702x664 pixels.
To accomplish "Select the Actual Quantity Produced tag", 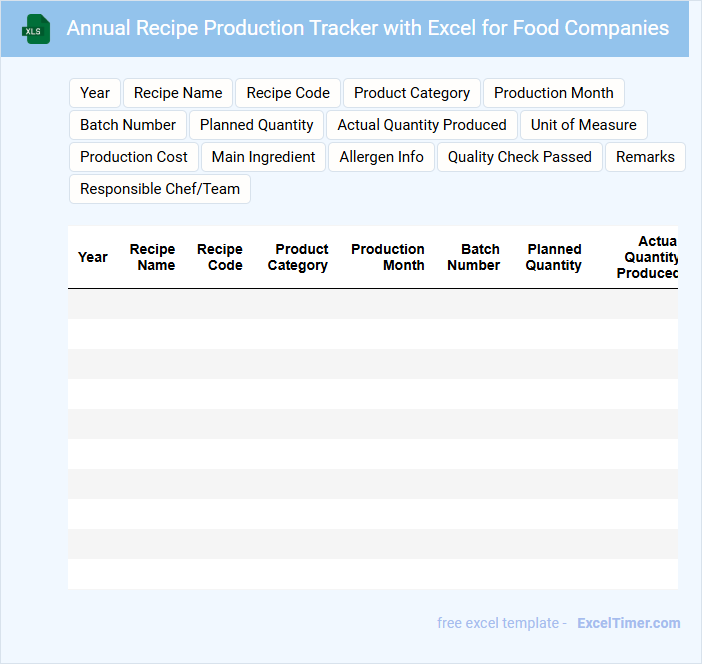I will point(422,125).
